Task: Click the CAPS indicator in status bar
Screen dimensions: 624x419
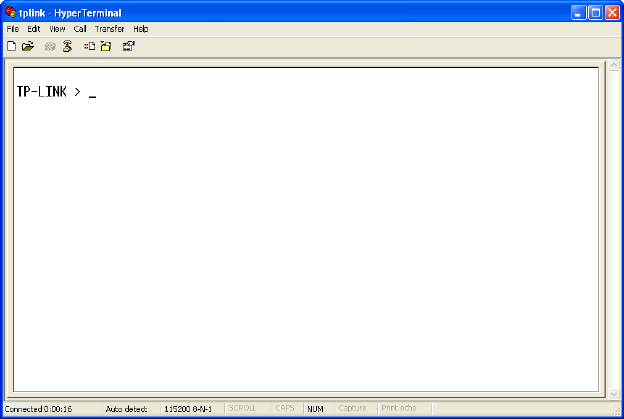Action: click(285, 408)
